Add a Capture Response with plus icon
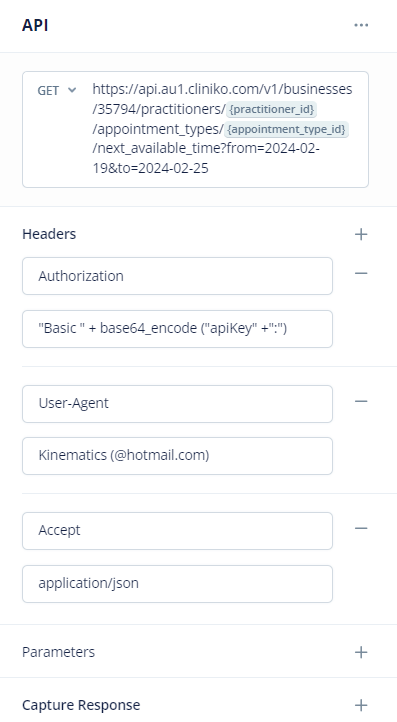 [x=361, y=705]
